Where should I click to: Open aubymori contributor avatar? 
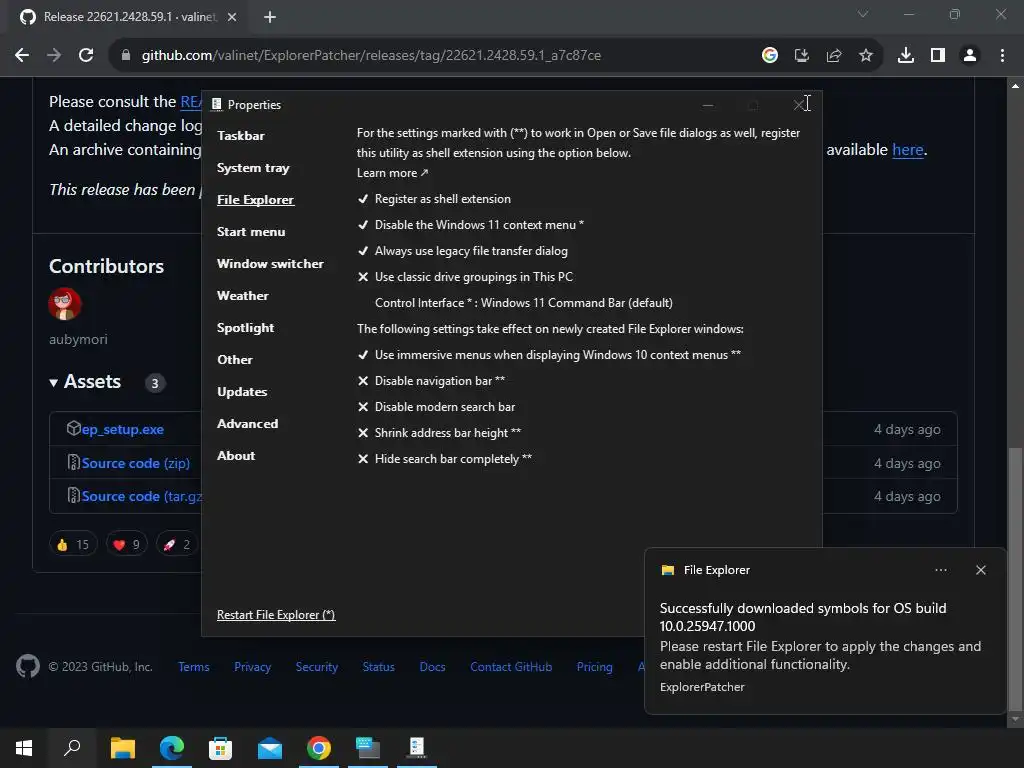coord(65,304)
